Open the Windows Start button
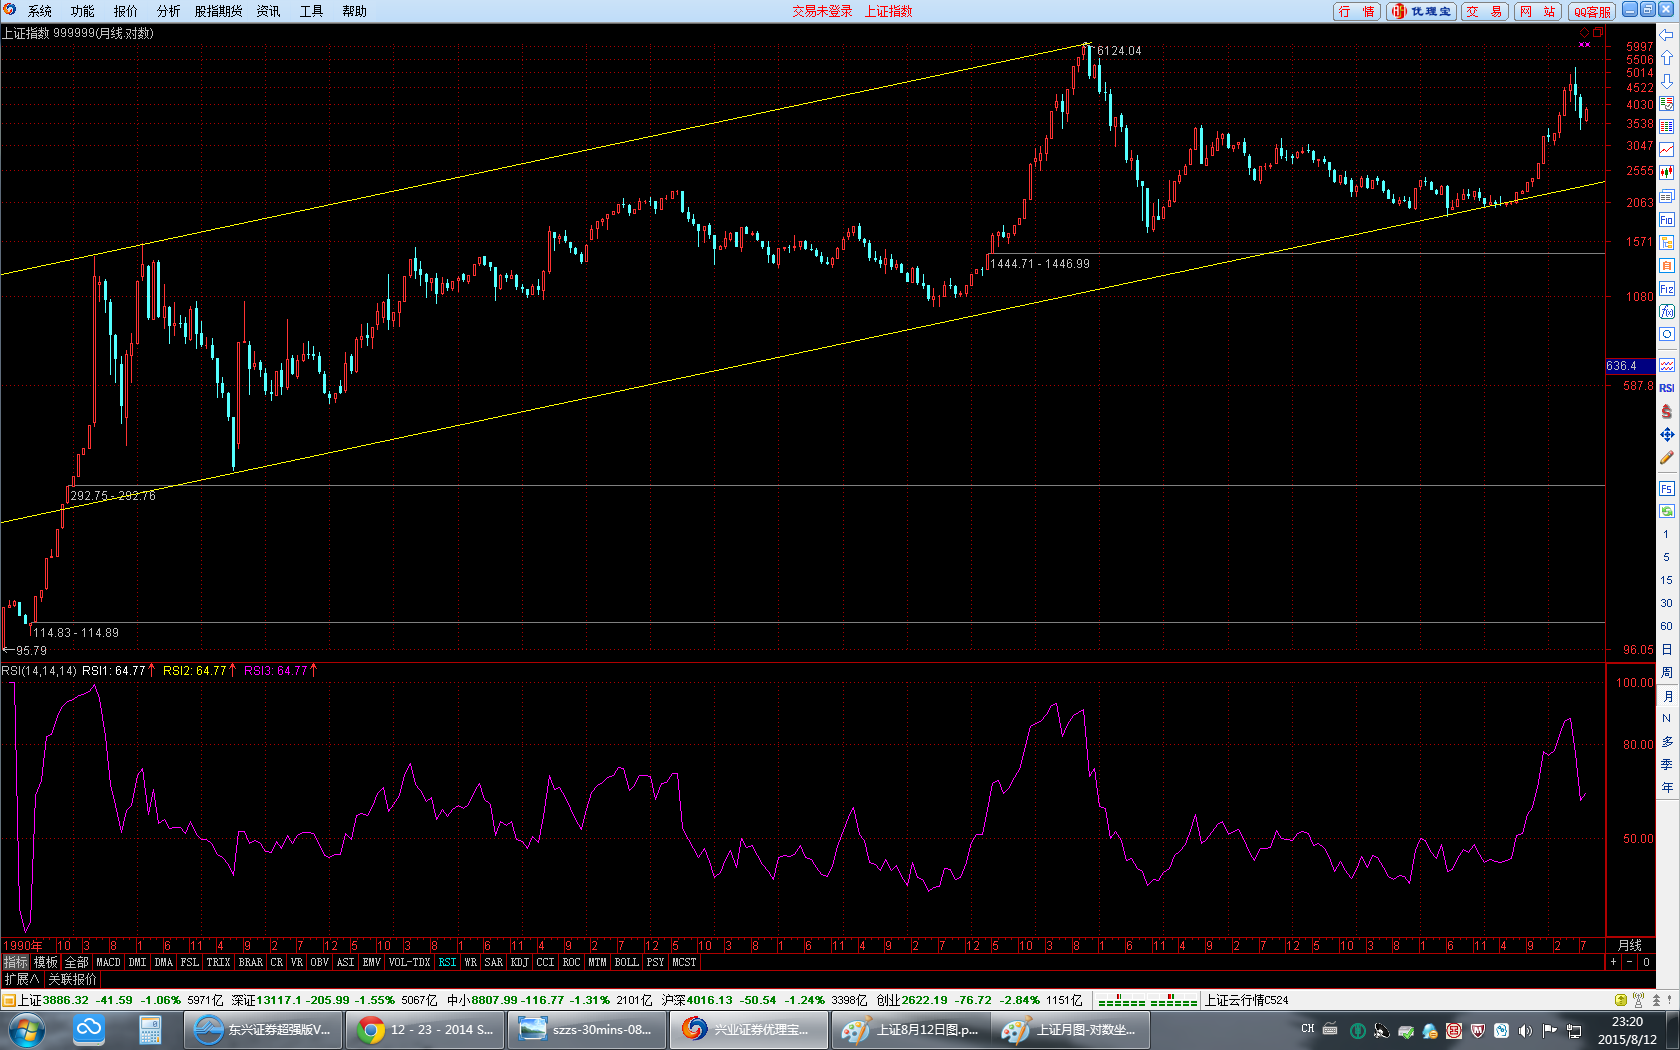The width and height of the screenshot is (1680, 1050). point(26,1030)
